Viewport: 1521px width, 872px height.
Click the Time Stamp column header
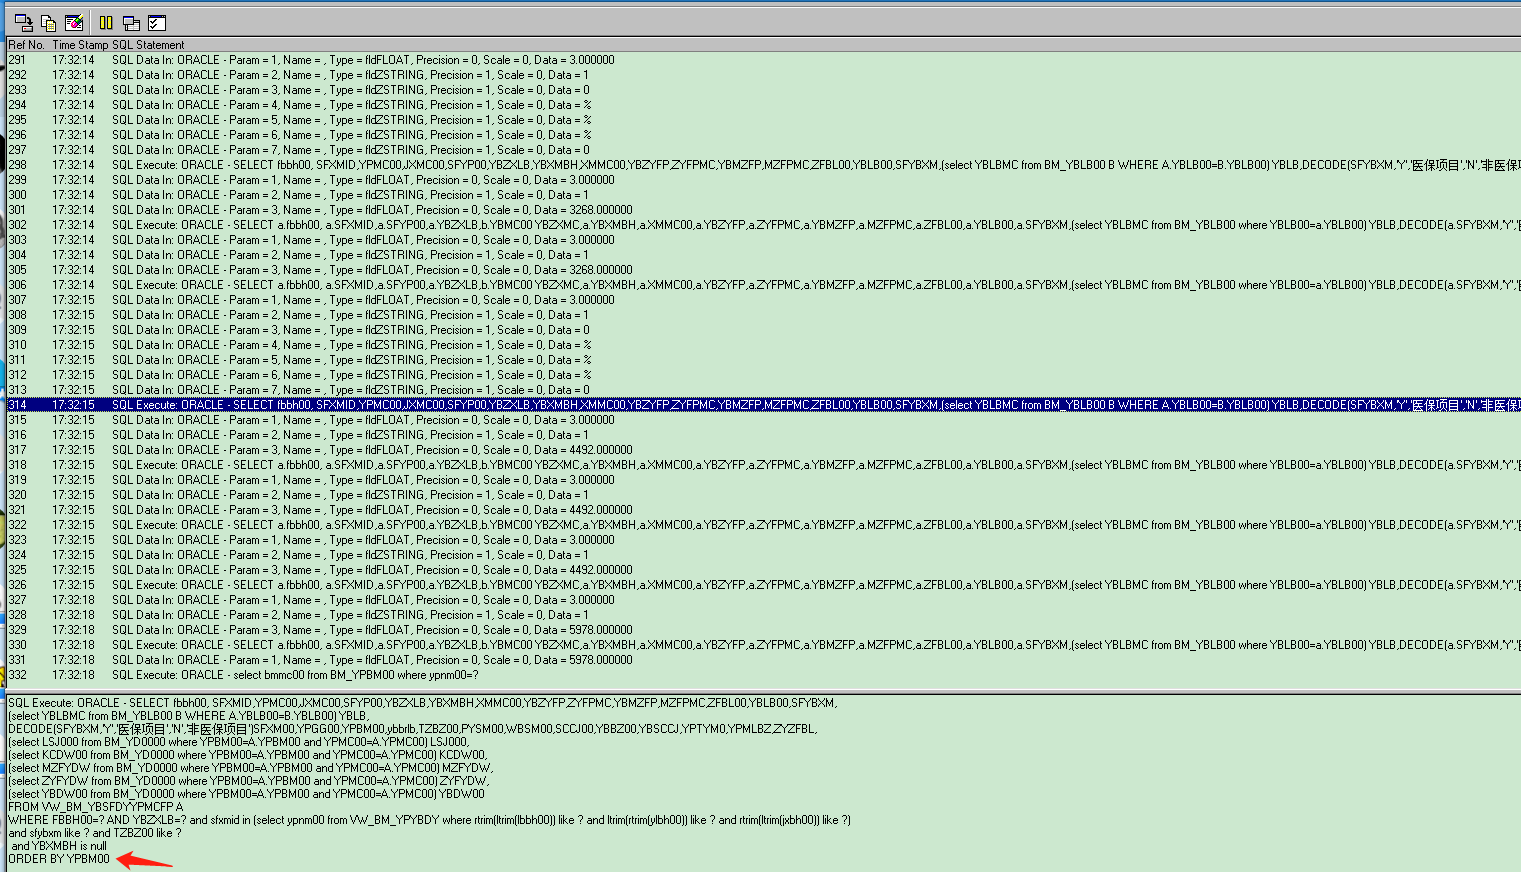[80, 45]
